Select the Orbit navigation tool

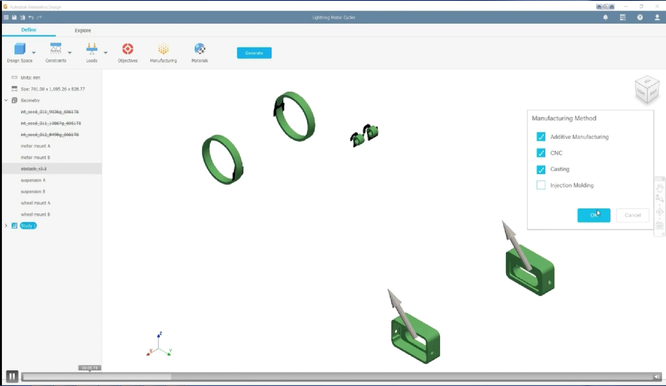(x=660, y=211)
